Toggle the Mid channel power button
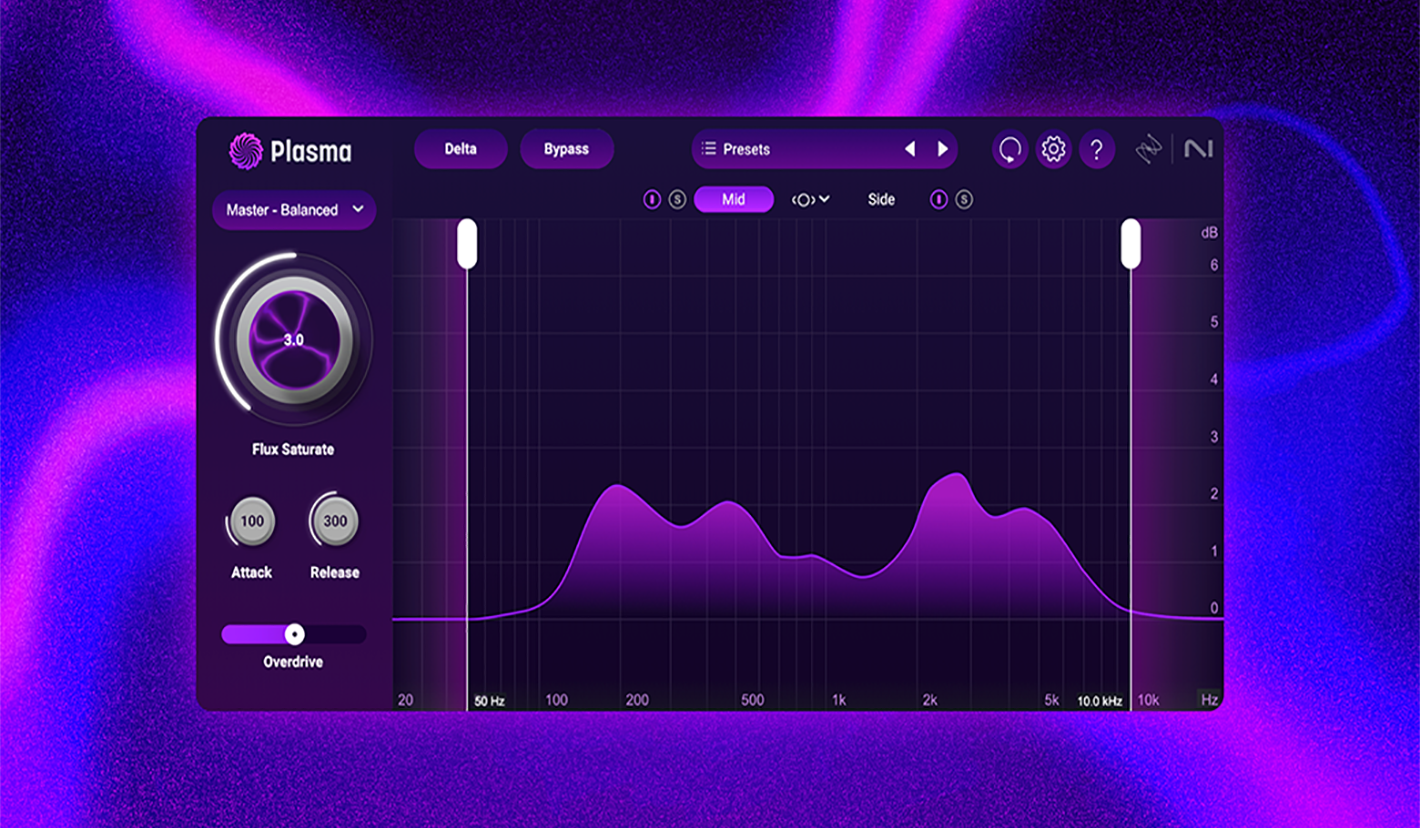1420x828 pixels. coord(652,200)
